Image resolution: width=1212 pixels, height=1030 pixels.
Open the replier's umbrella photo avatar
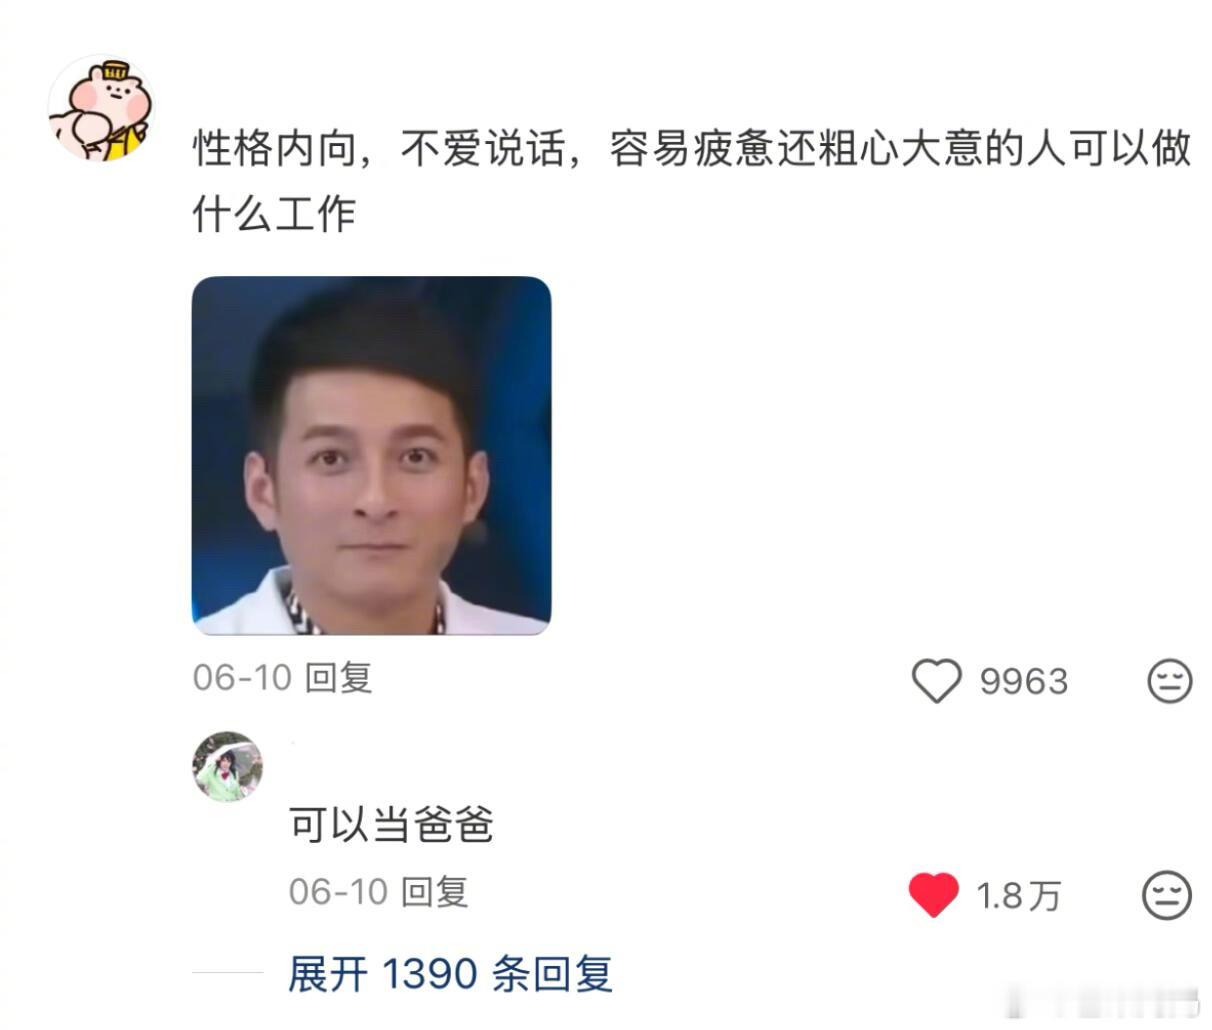[227, 767]
